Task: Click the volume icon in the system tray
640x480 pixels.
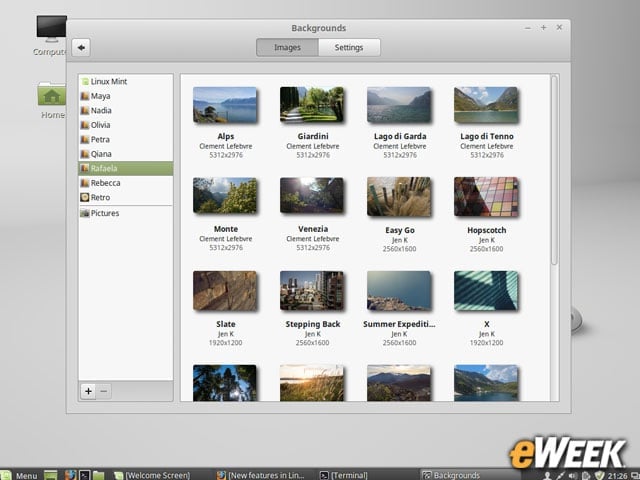Action: (573, 476)
